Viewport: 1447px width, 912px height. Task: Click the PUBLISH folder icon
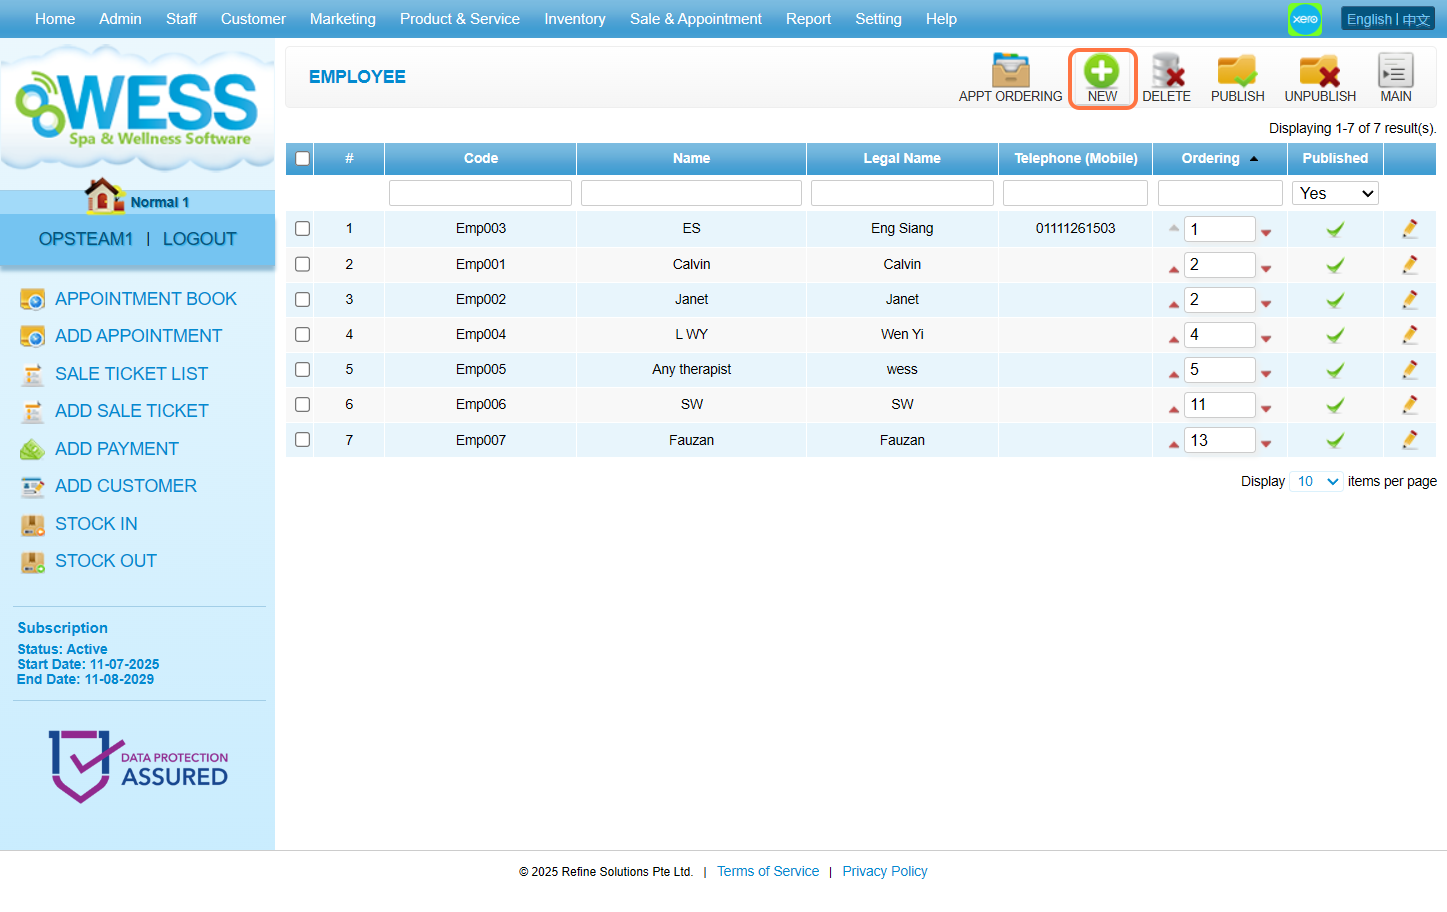(1237, 72)
